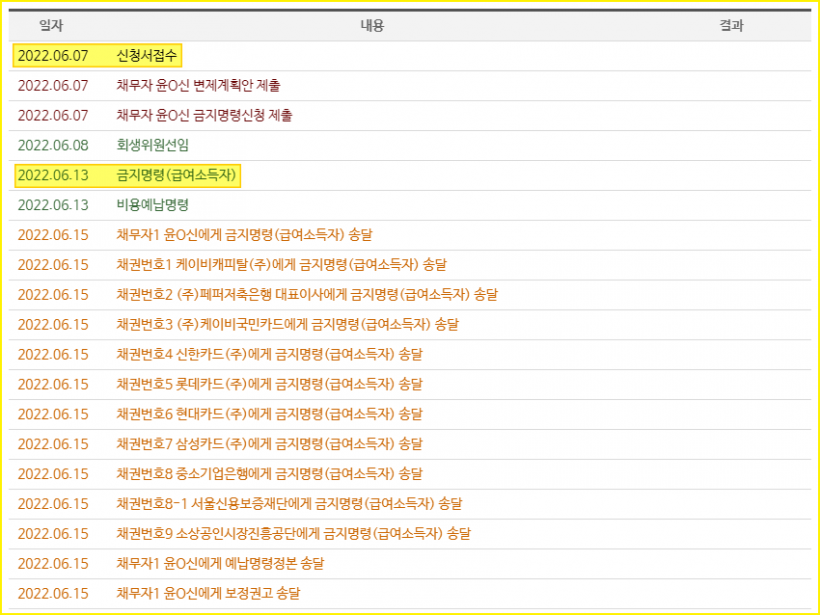Select the 회생위원선임 entry
This screenshot has width=820, height=615.
coord(152,145)
